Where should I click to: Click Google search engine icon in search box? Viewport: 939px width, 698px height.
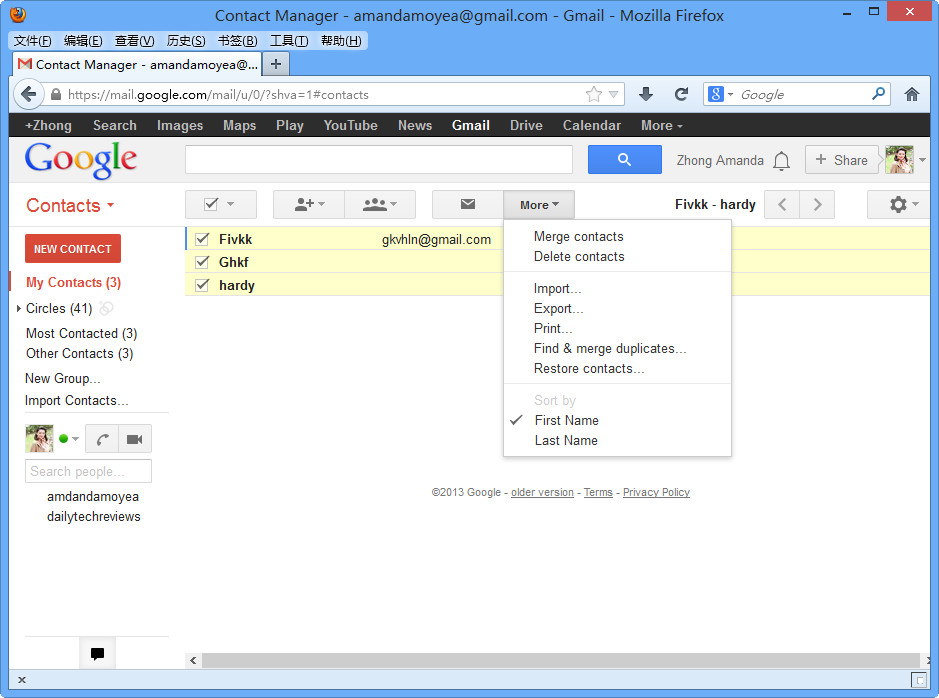coord(716,94)
